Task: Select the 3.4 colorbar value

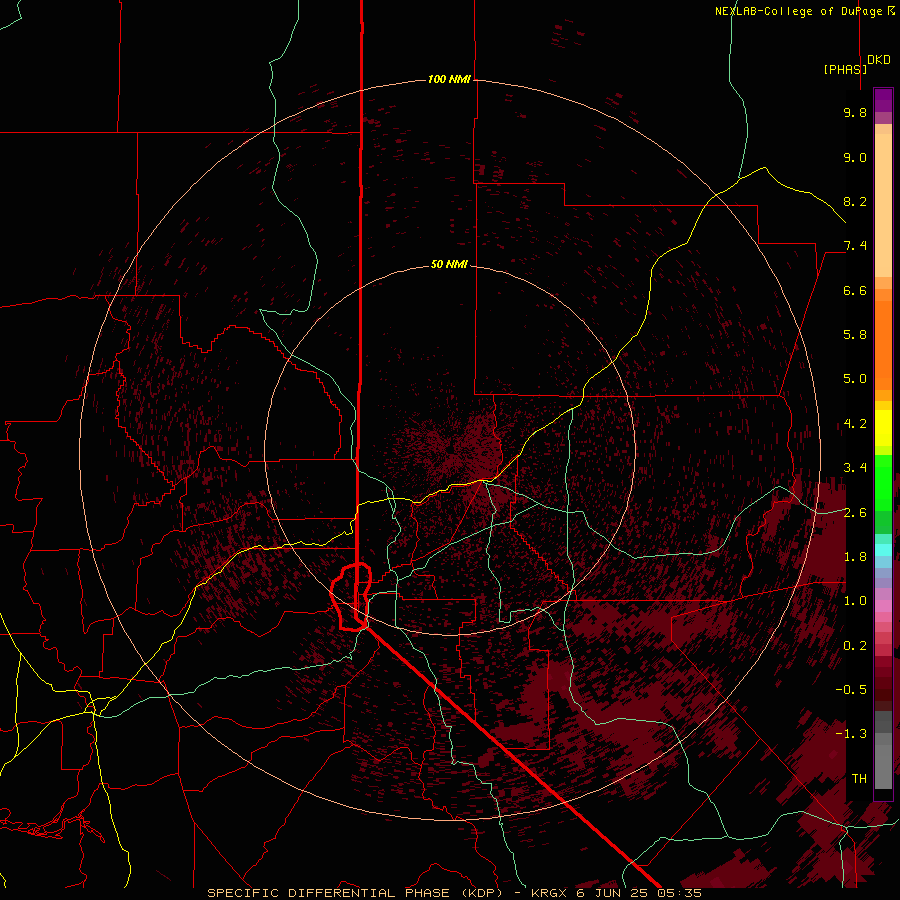Action: [855, 468]
